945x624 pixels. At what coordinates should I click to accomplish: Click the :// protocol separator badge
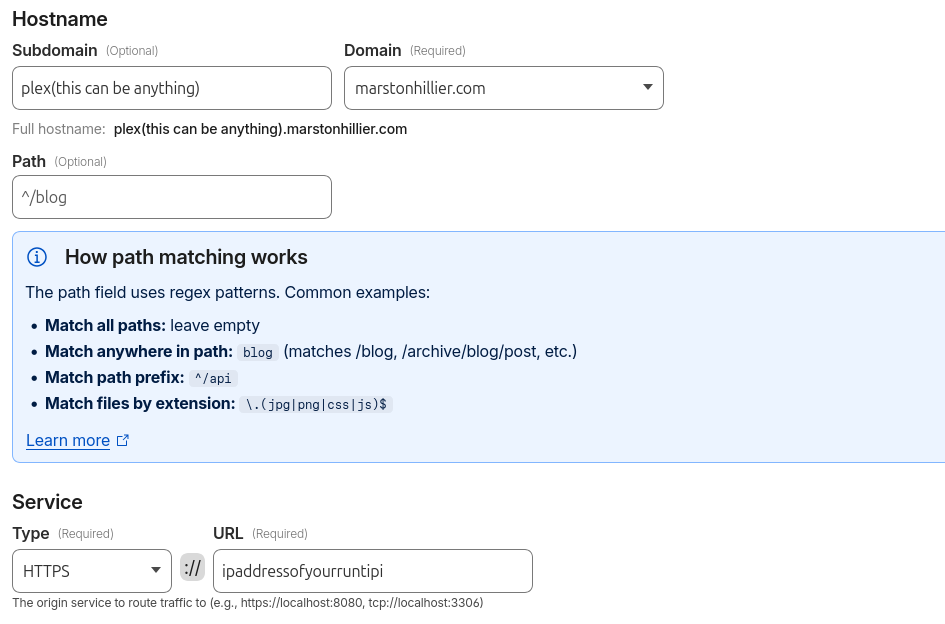(192, 569)
